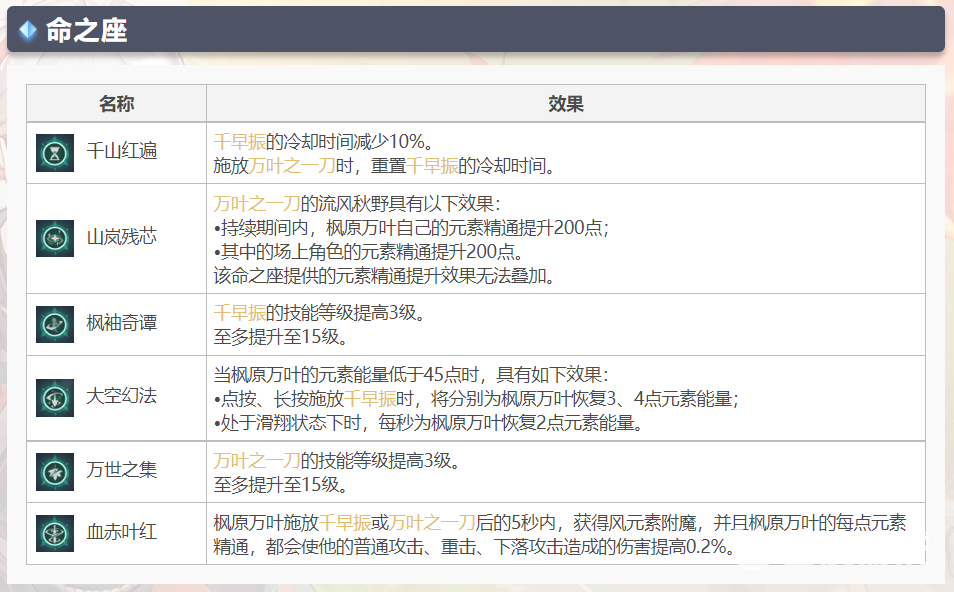Select the name text 万世之集
Image resolution: width=954 pixels, height=592 pixels.
point(122,470)
